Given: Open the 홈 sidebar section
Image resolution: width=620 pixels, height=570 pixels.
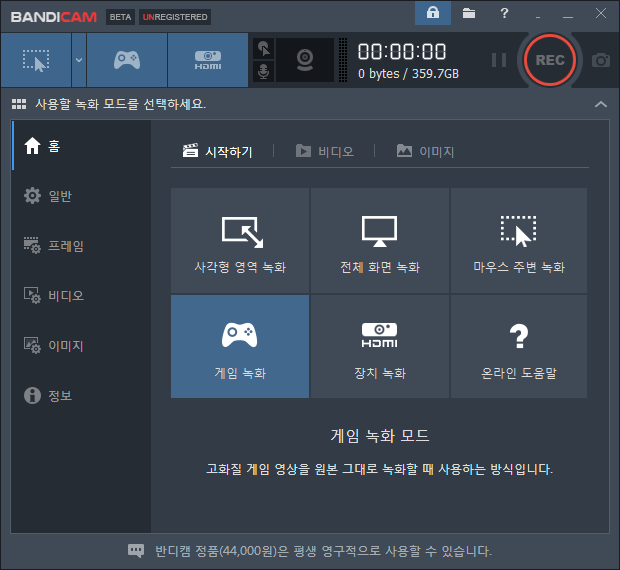Looking at the screenshot, I should click(x=81, y=146).
